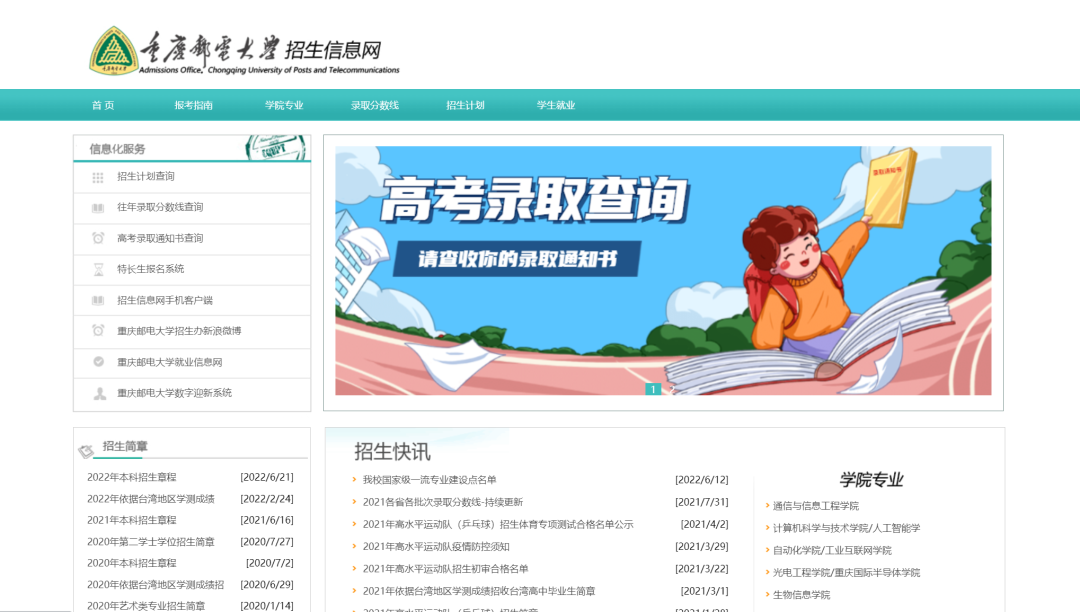Click 首页 in the navigation bar

[x=101, y=104]
